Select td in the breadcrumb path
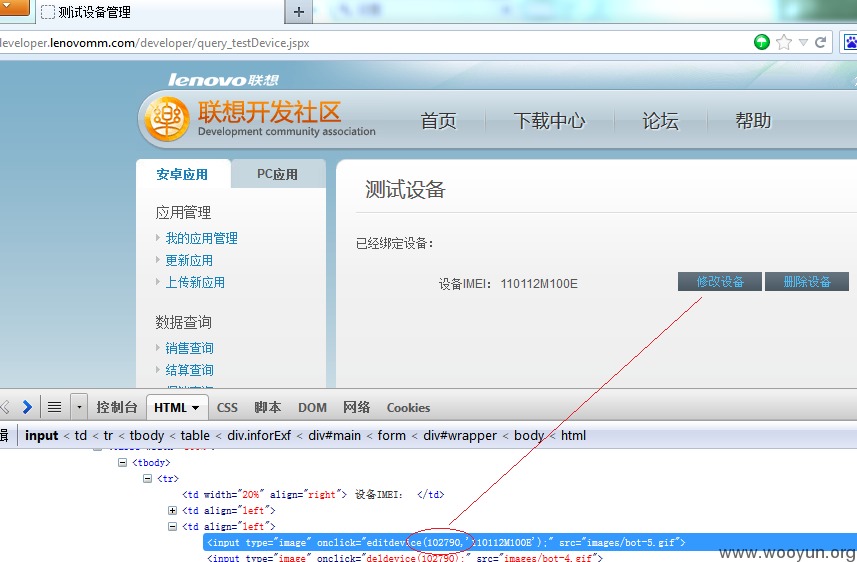The height and width of the screenshot is (562, 857). point(80,436)
